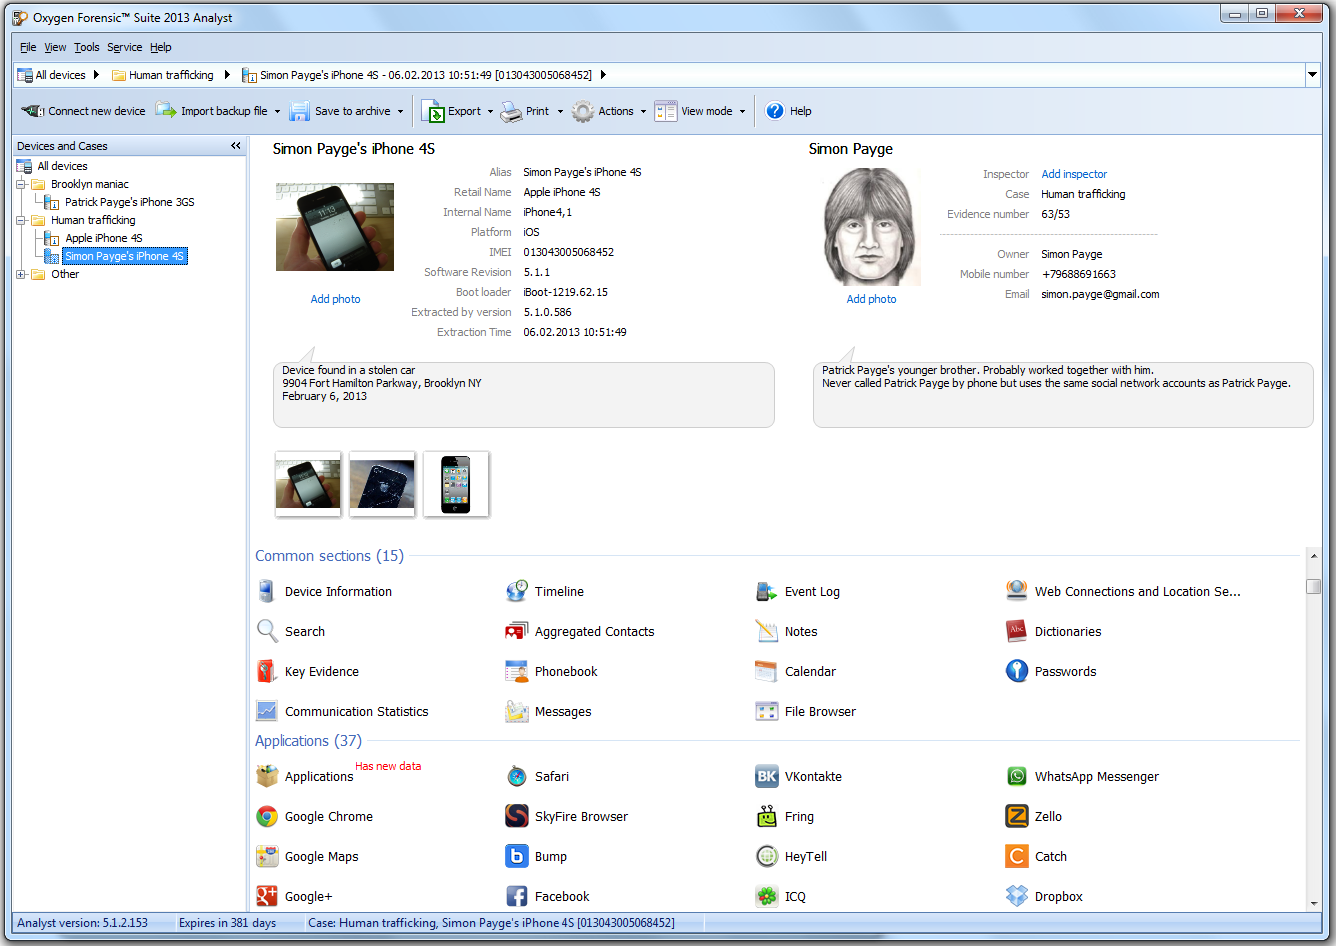The height and width of the screenshot is (946, 1336).
Task: Open the Phonebook section
Action: point(552,672)
